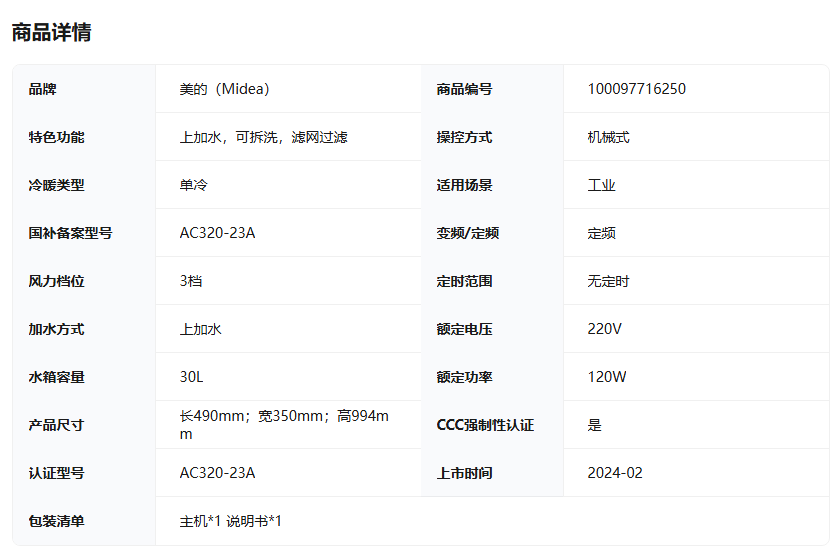The height and width of the screenshot is (556, 832).
Task: Select 上加水 in 加水方式 row
Action: click(x=200, y=329)
